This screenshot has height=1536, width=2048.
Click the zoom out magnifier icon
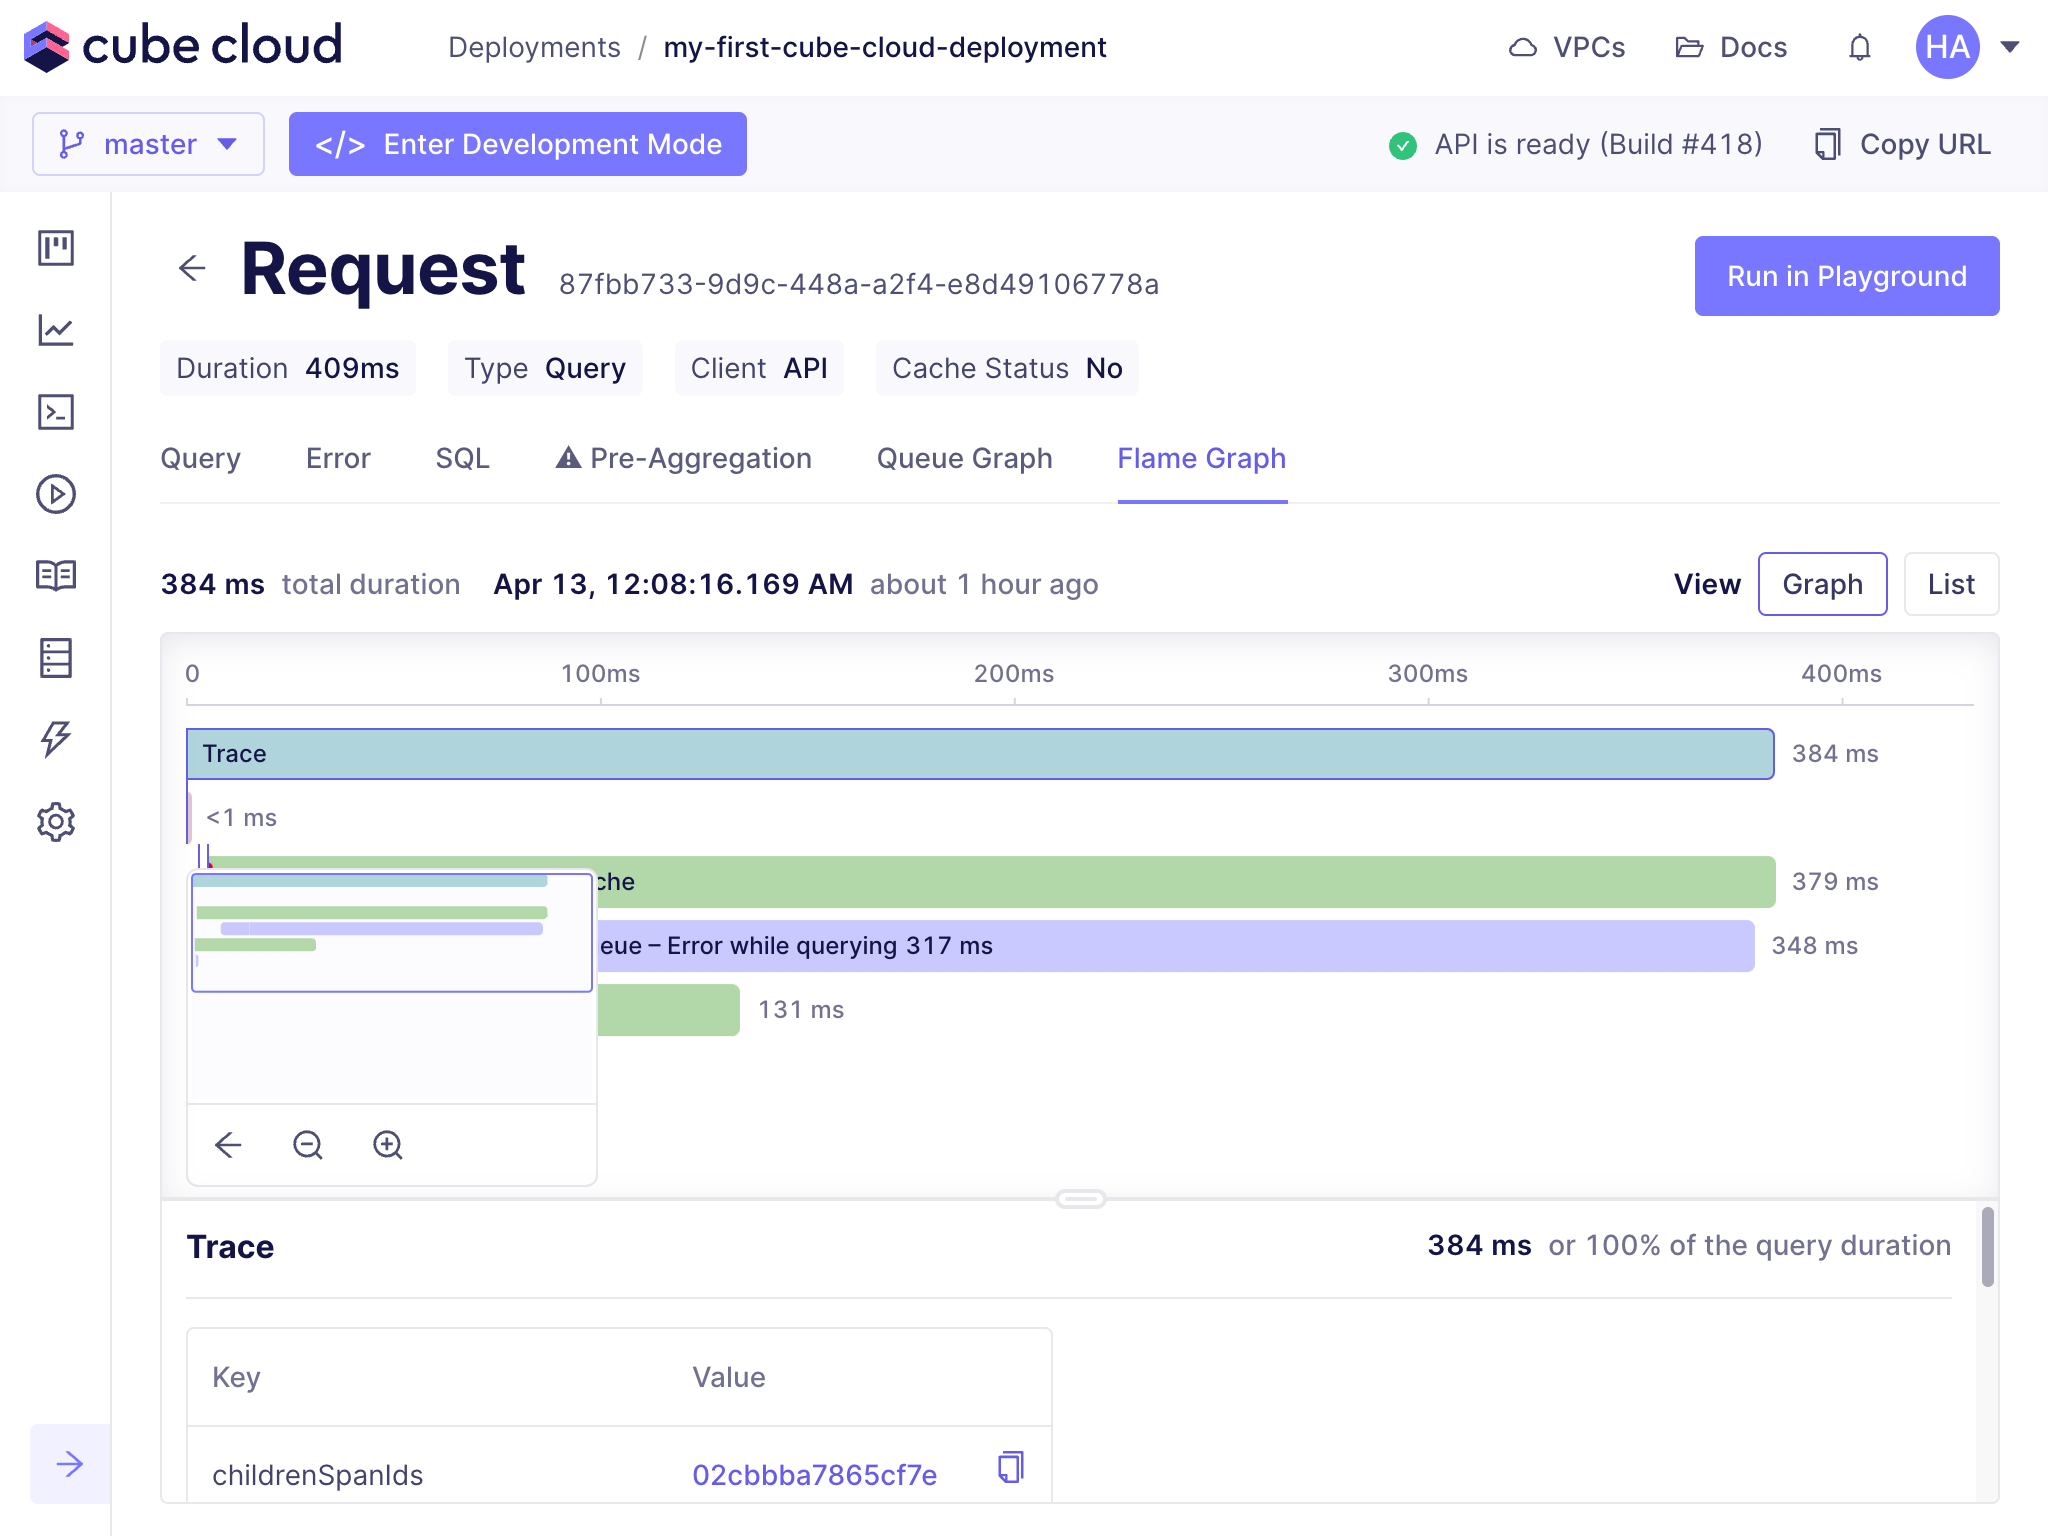click(x=308, y=1144)
